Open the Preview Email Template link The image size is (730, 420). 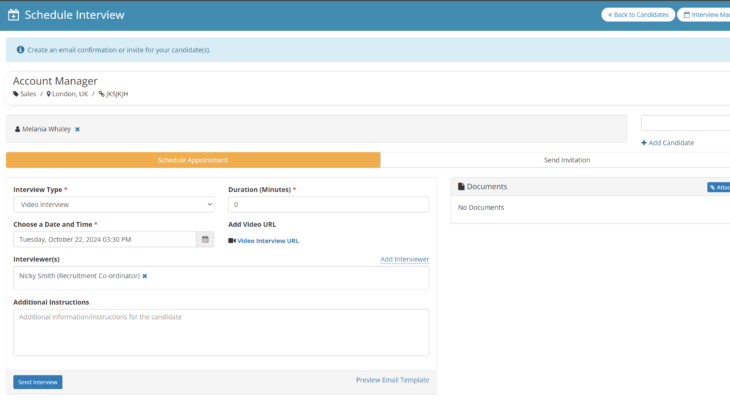click(x=392, y=380)
